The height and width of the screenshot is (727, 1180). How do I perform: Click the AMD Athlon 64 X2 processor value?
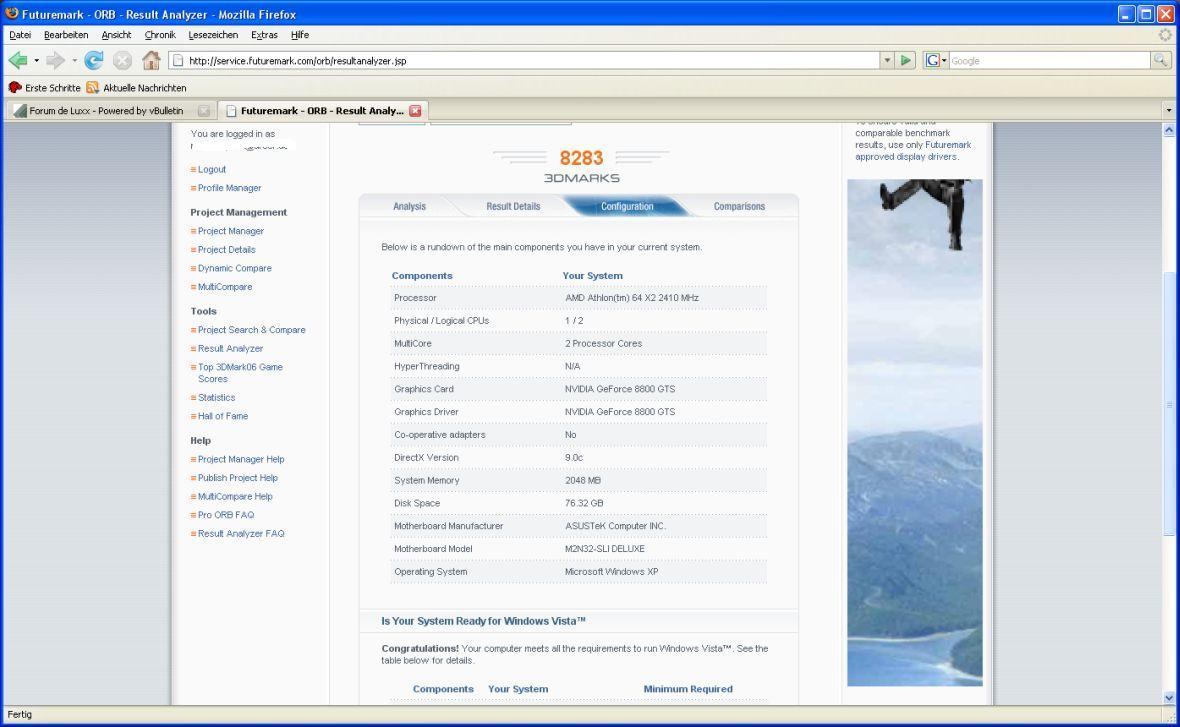pos(631,298)
